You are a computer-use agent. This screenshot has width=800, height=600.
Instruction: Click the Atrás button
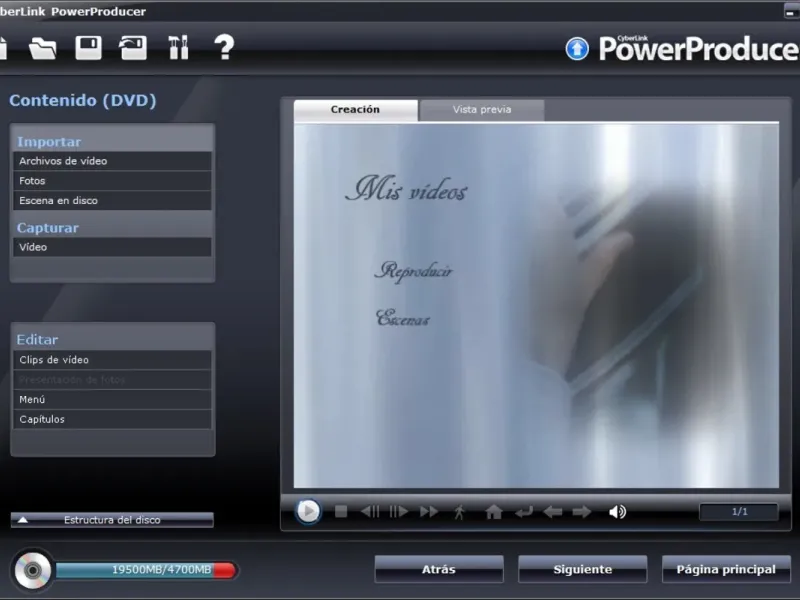pyautogui.click(x=439, y=569)
